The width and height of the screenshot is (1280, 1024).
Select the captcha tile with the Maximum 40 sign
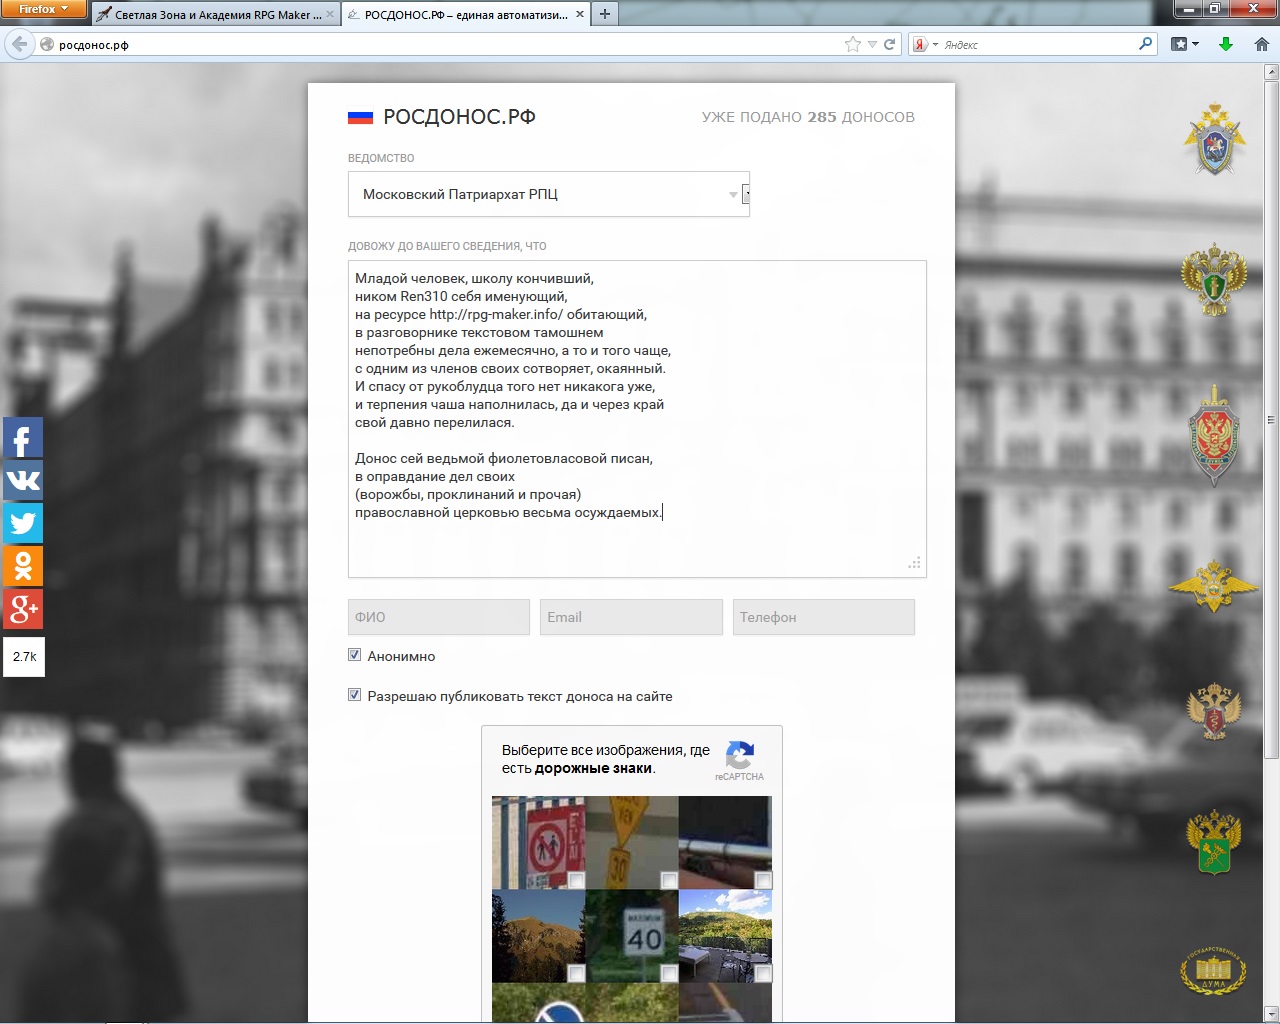click(x=632, y=936)
